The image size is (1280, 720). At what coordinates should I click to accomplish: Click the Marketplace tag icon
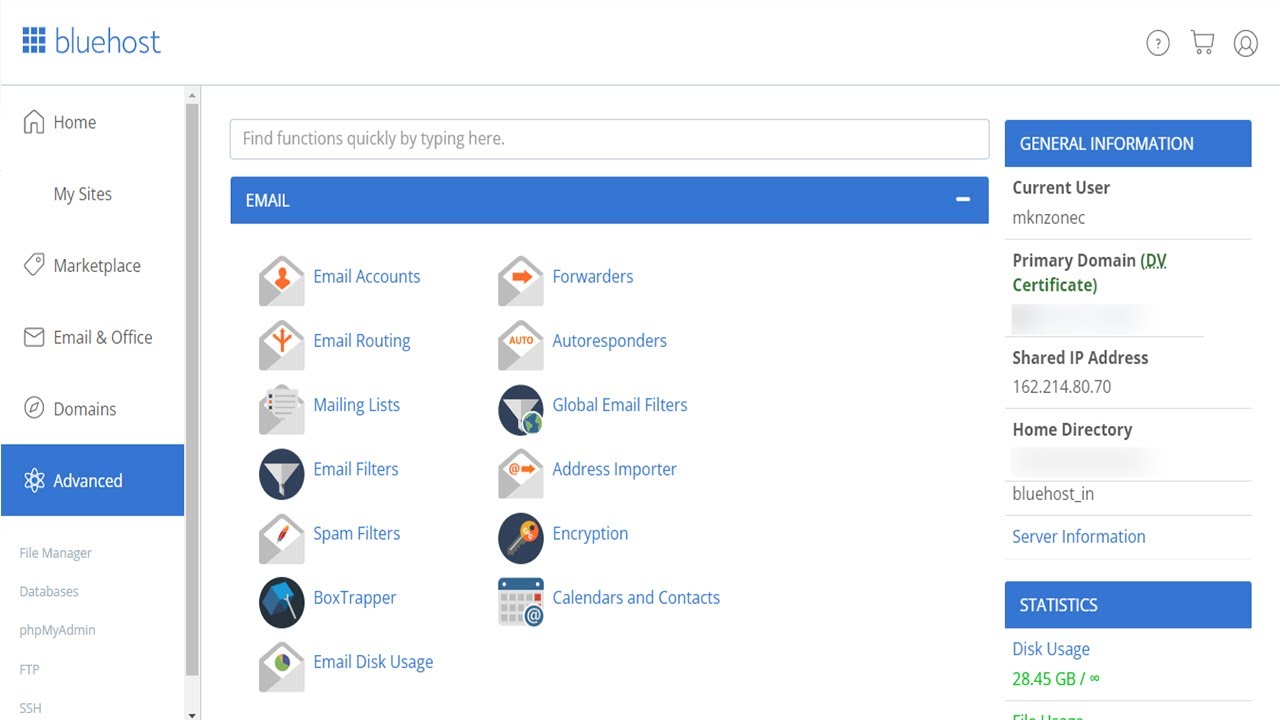34,265
